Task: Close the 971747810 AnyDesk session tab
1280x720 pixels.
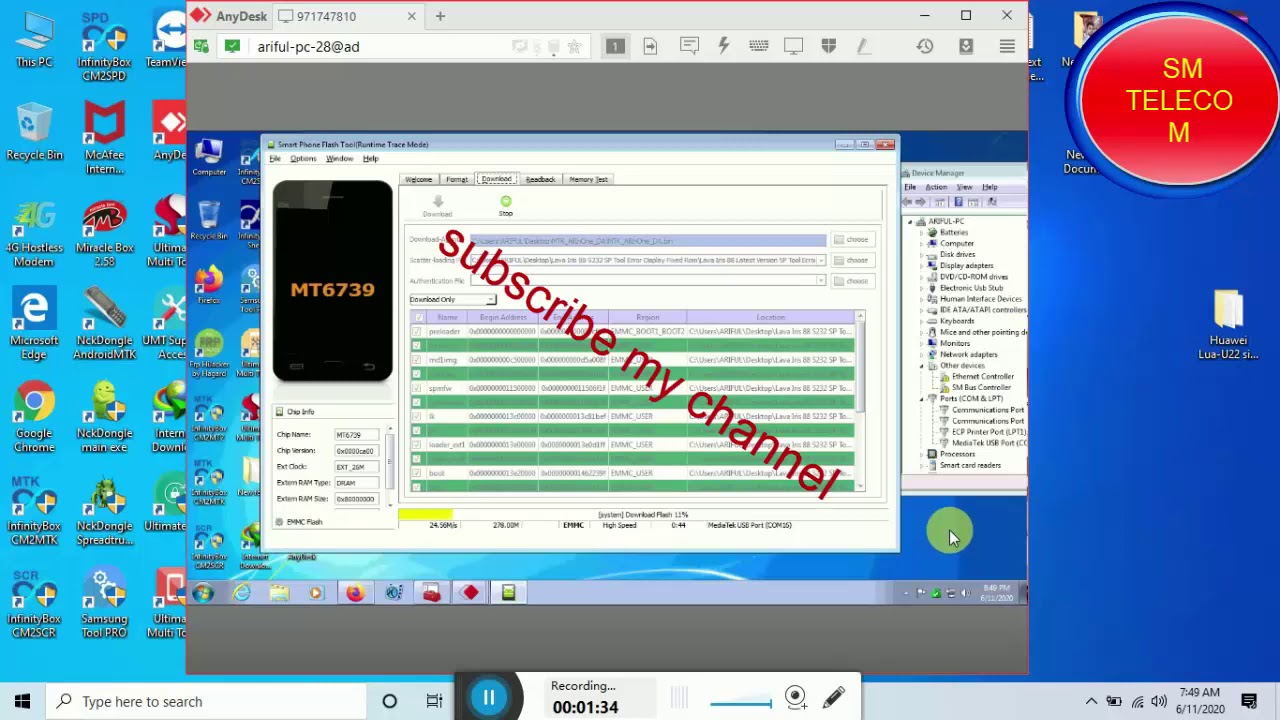Action: (x=411, y=16)
